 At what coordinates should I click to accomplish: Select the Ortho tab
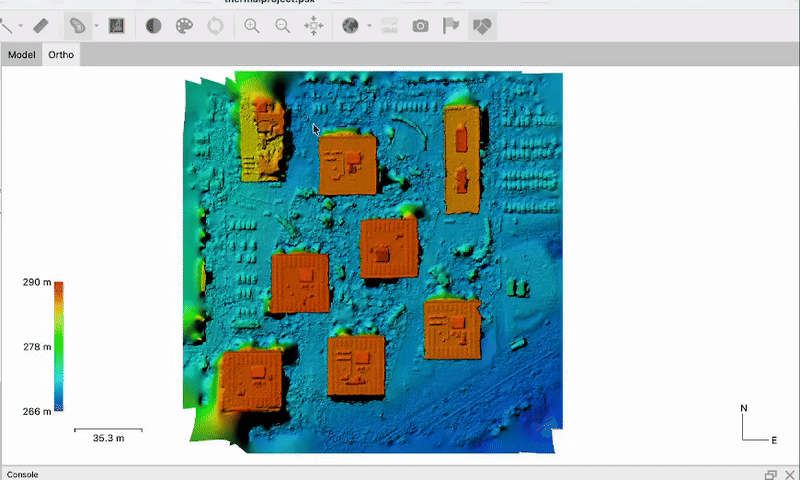[60, 54]
